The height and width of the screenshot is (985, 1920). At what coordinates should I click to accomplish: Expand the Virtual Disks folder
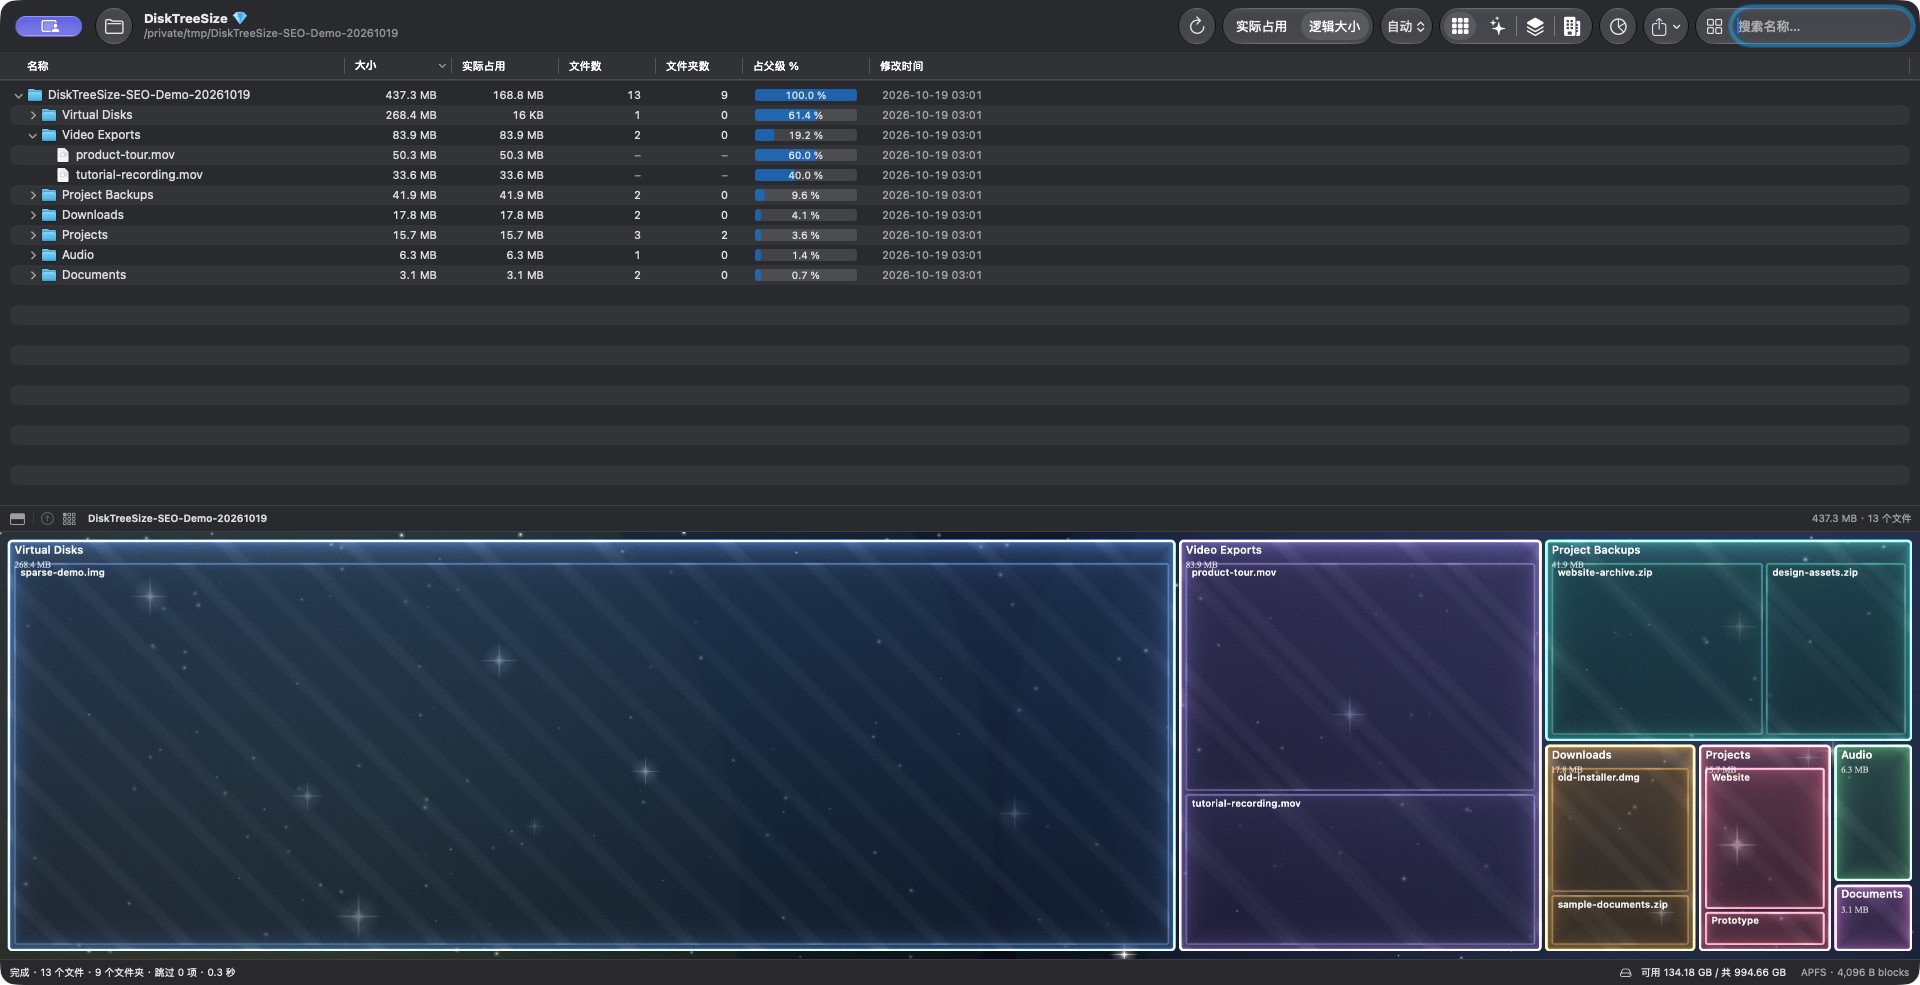[33, 115]
